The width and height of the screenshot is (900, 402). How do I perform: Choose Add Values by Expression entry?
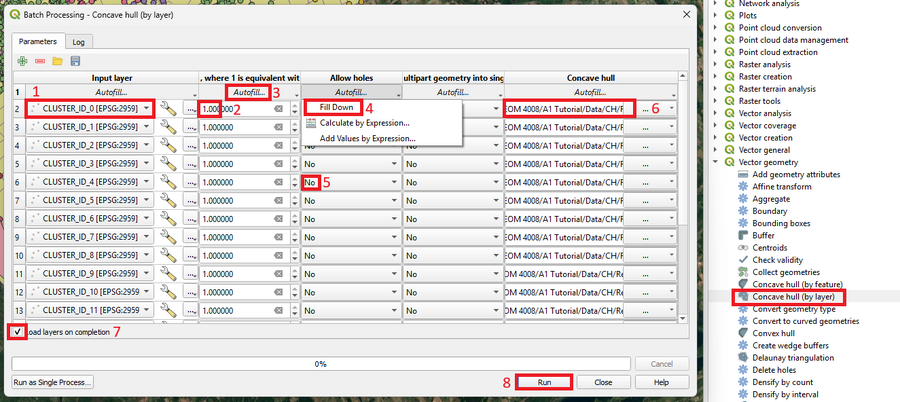click(368, 138)
